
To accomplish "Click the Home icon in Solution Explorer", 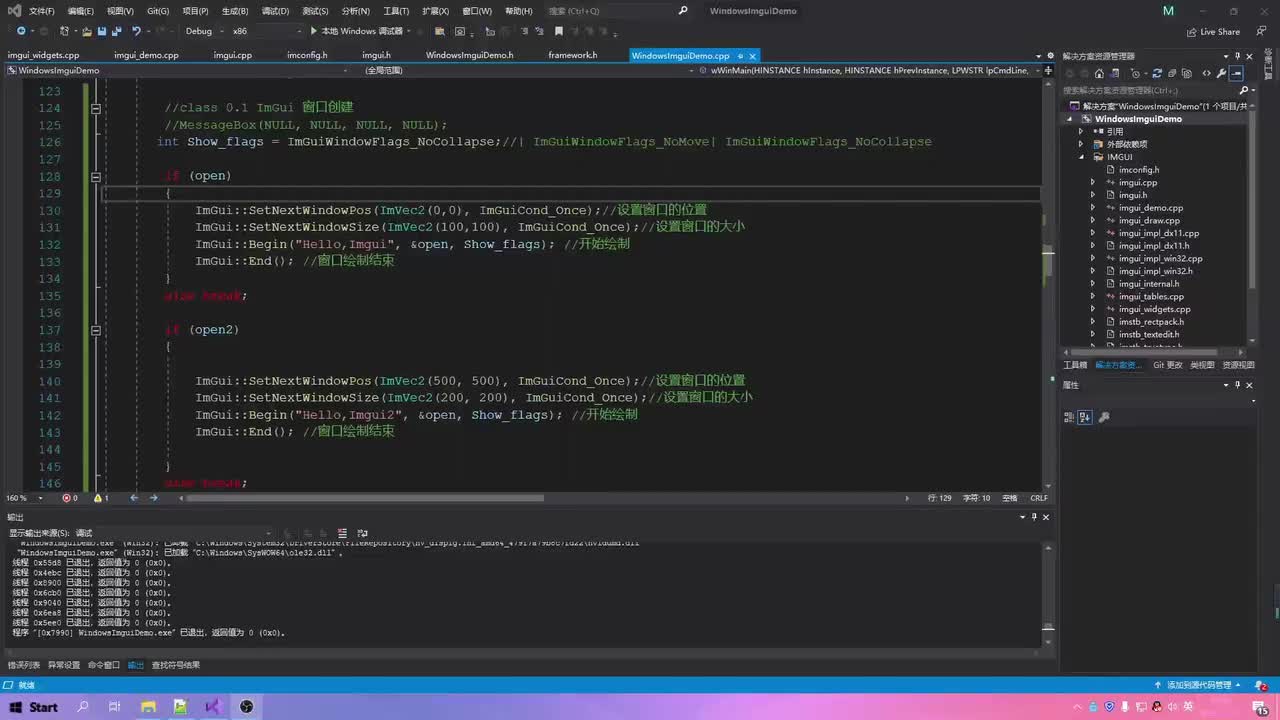I will (1099, 73).
